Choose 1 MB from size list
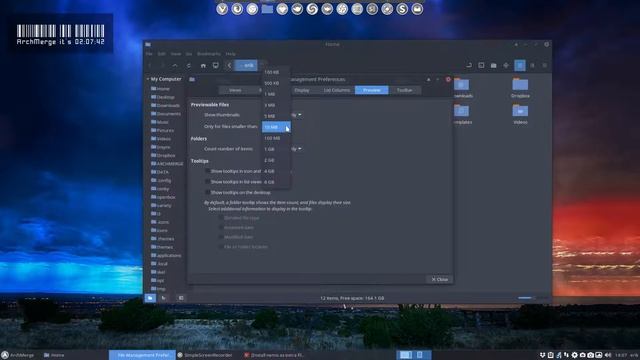Screen dimensions: 640x360 (276, 94)
